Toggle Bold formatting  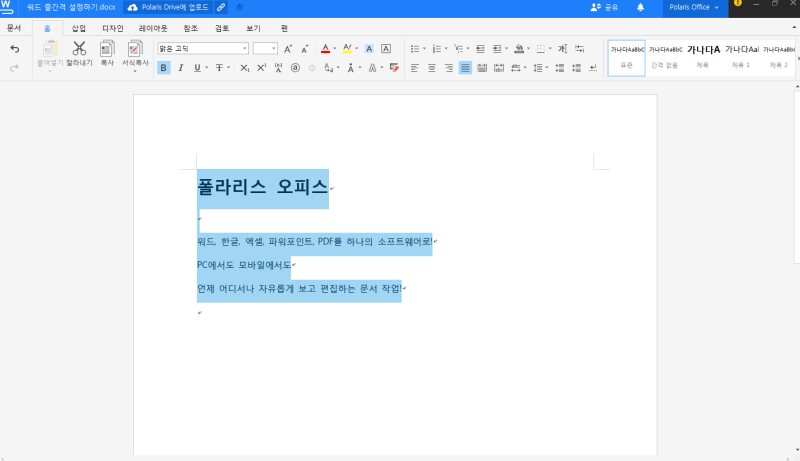tap(163, 68)
